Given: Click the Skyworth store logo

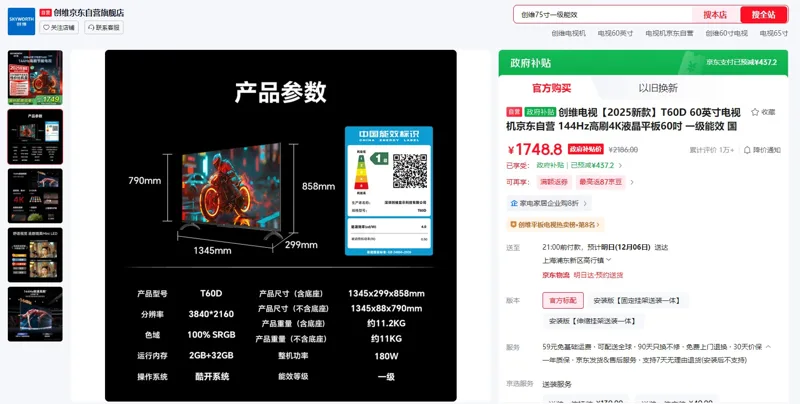Looking at the screenshot, I should coord(21,21).
